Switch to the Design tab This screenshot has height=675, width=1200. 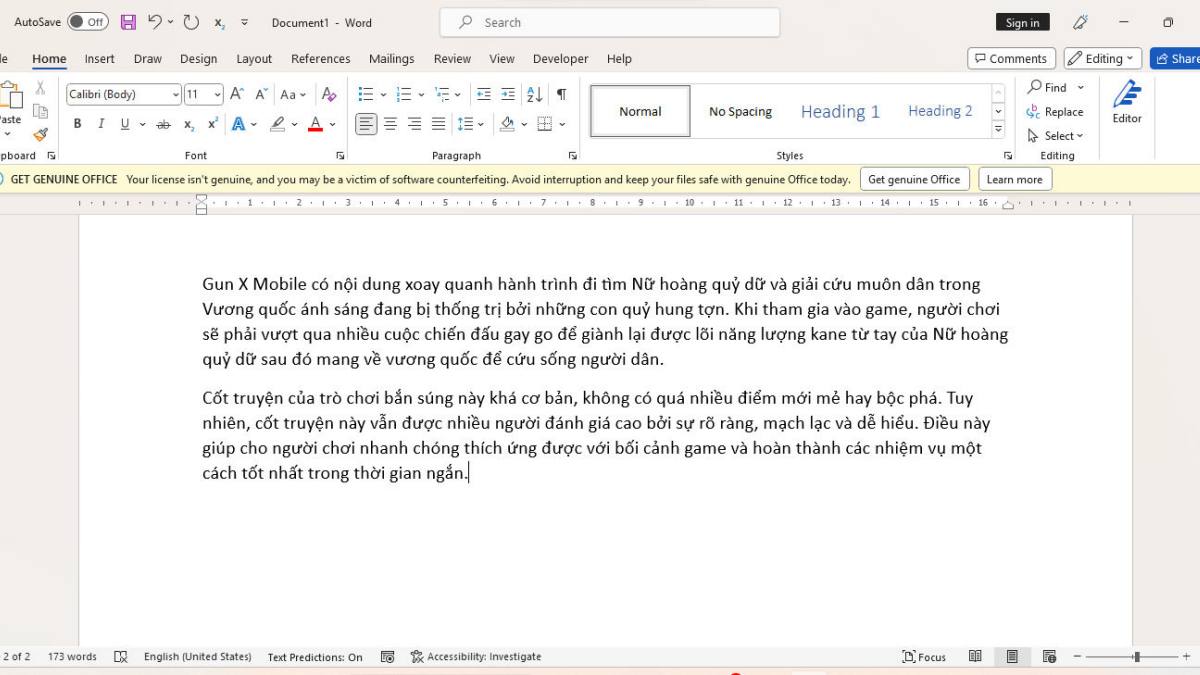click(198, 59)
